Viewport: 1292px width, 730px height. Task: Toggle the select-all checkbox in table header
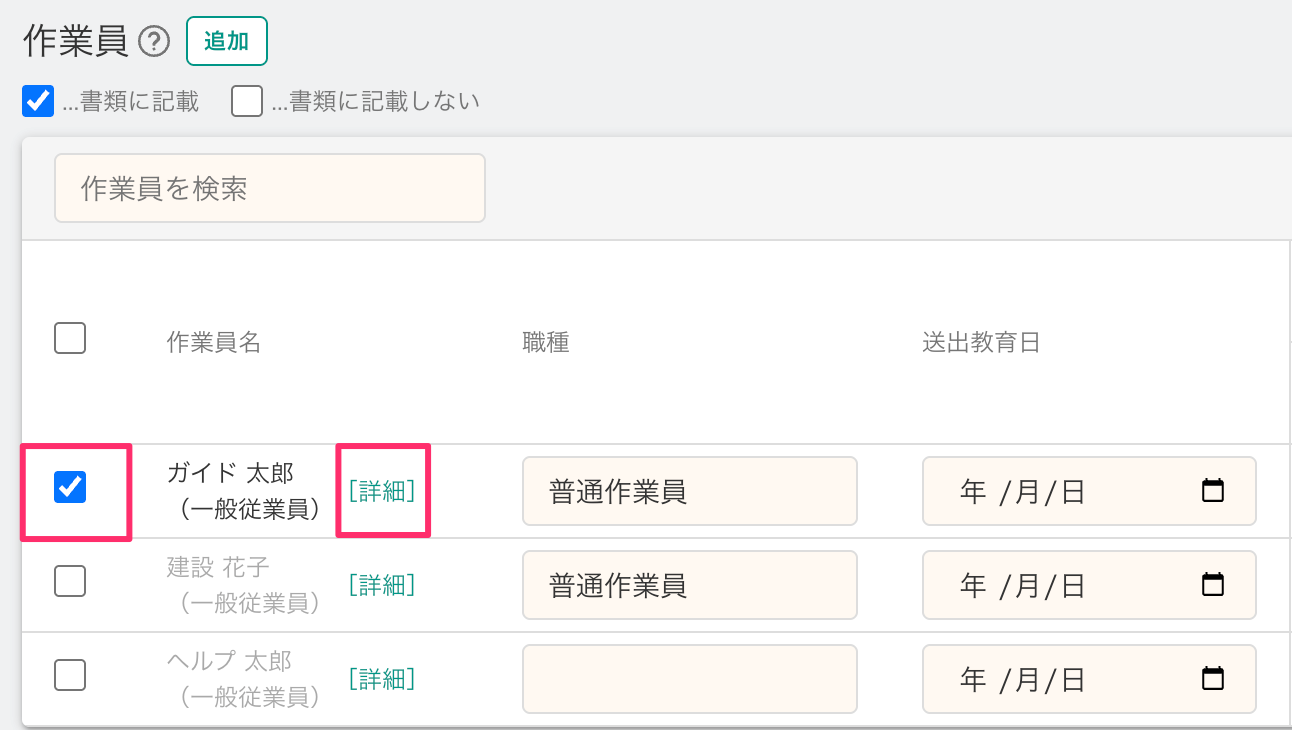pyautogui.click(x=70, y=339)
